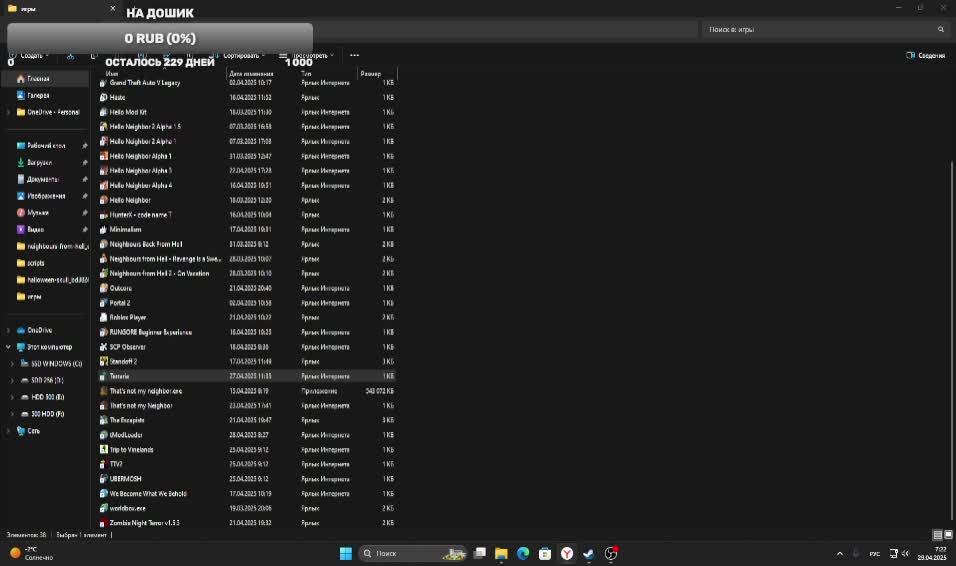Open the three-dots more options menu

click(x=354, y=56)
